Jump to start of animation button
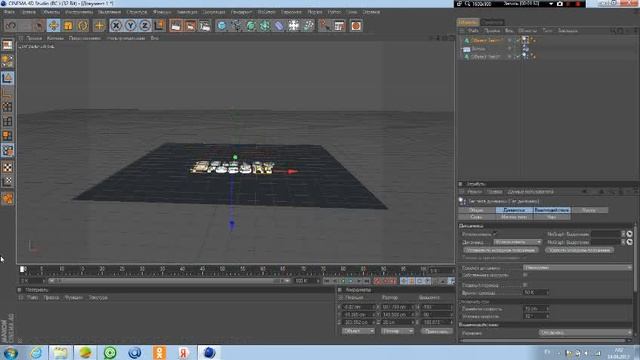Image resolution: width=640 pixels, height=360 pixels. [x=327, y=281]
